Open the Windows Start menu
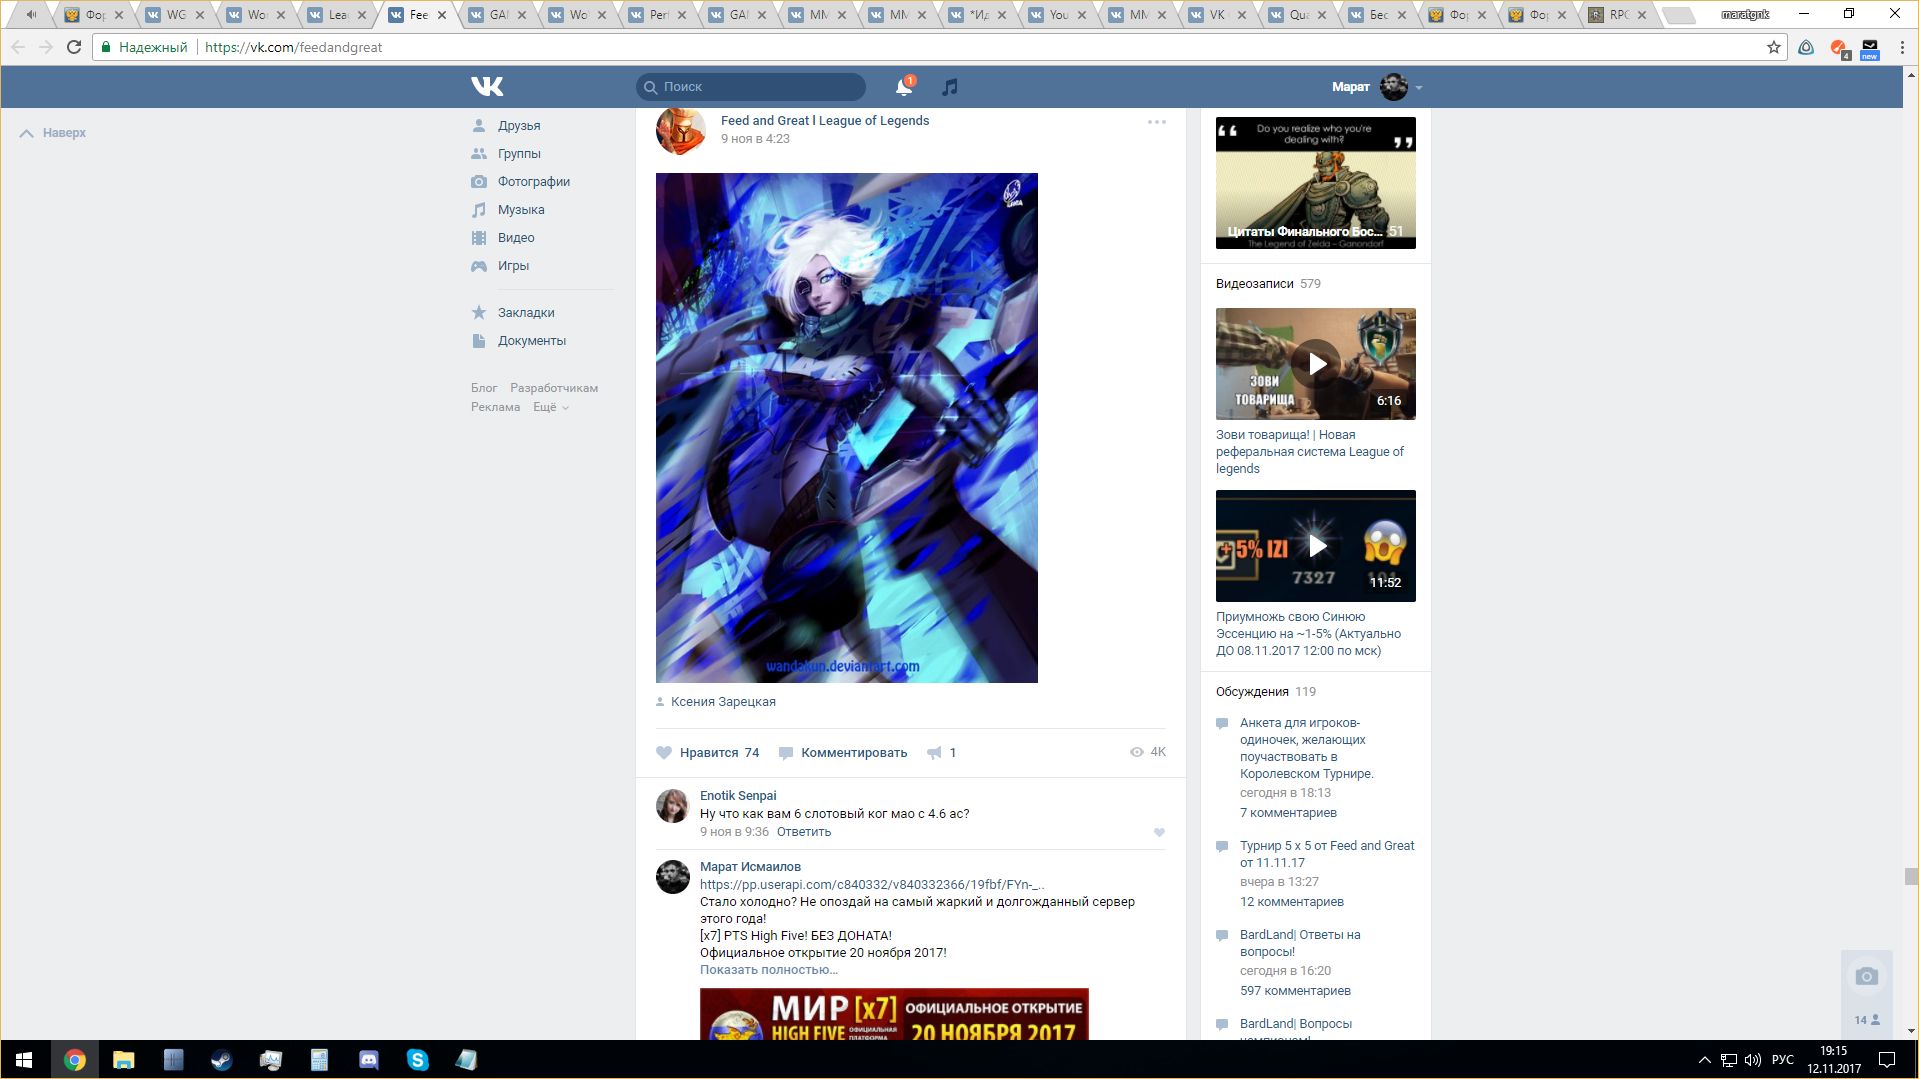This screenshot has width=1919, height=1079. [24, 1060]
